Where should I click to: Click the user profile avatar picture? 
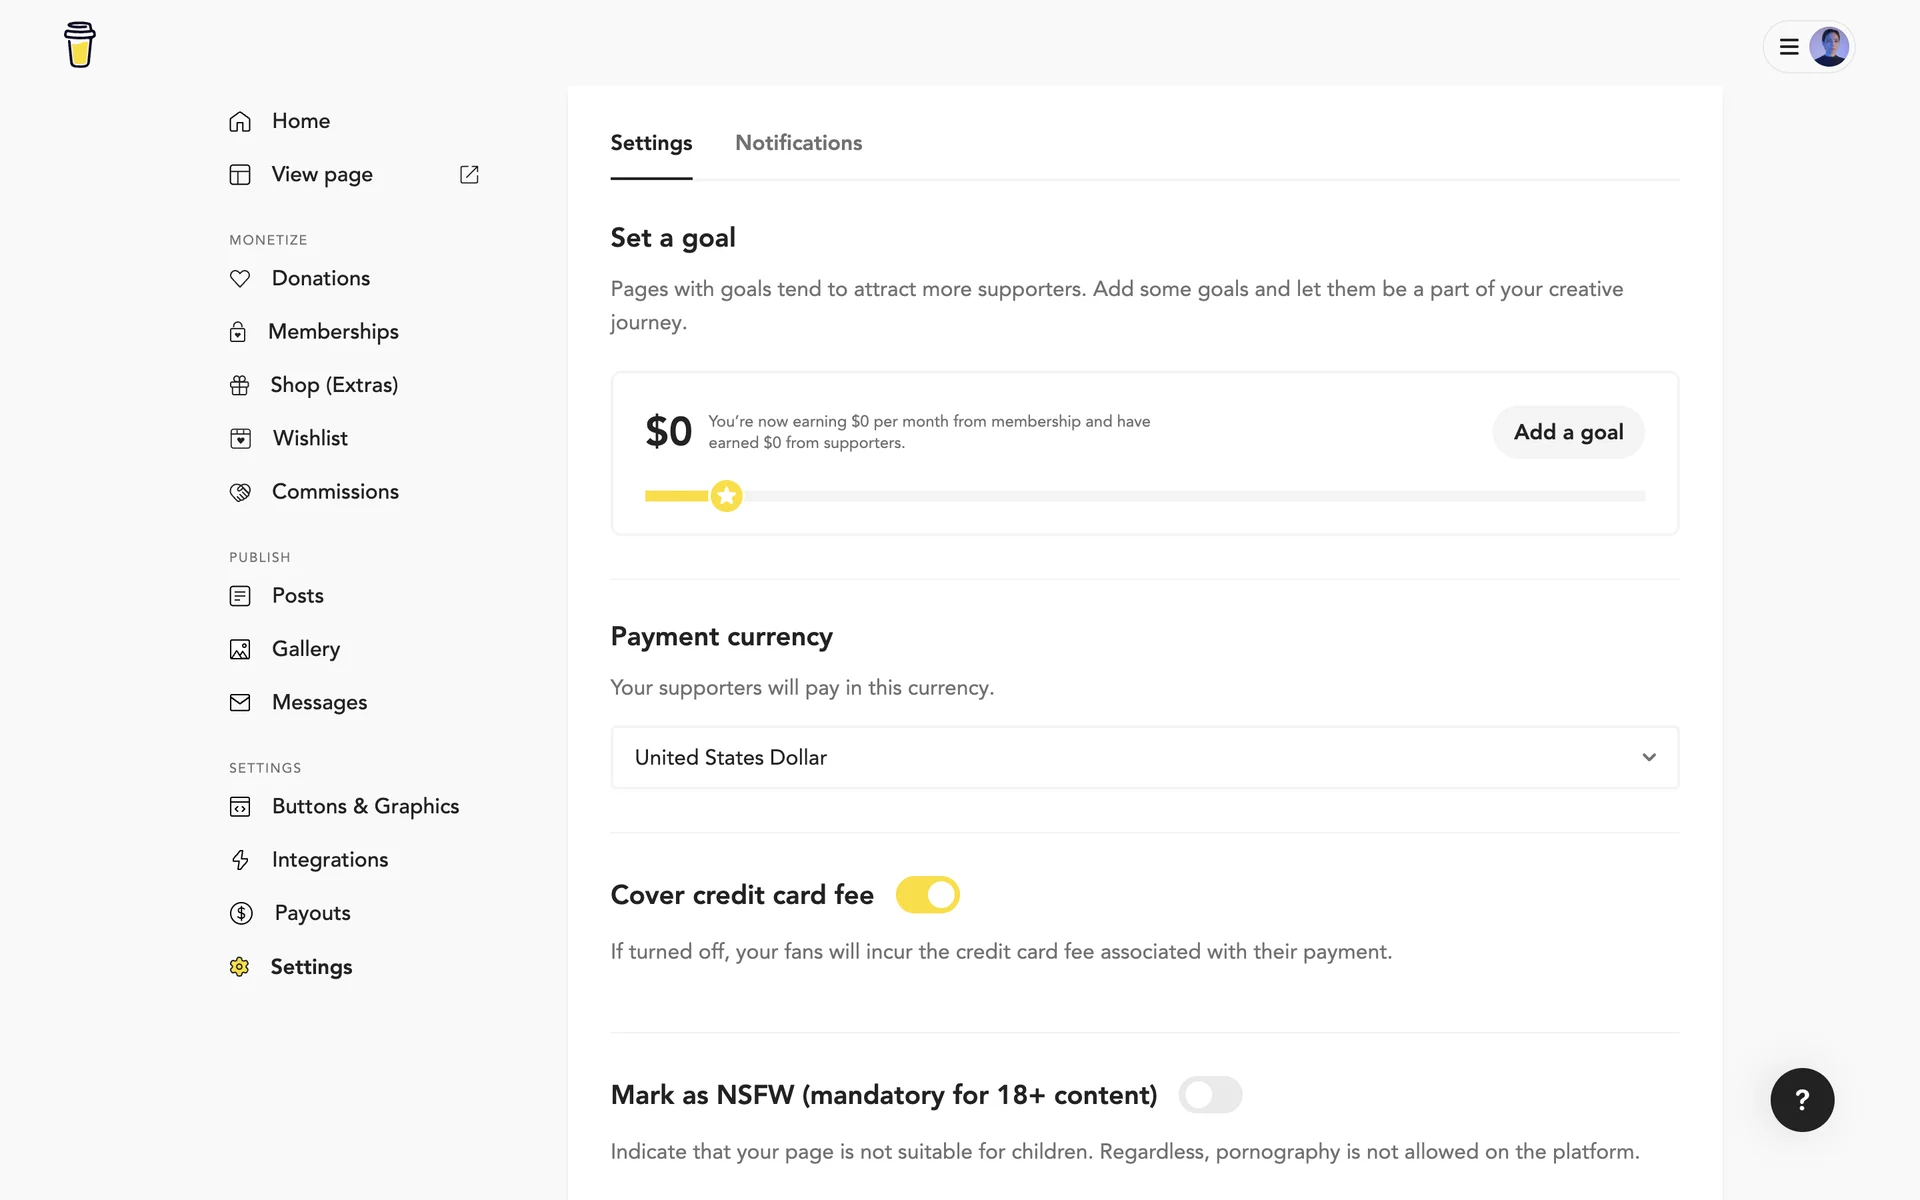1829,47
